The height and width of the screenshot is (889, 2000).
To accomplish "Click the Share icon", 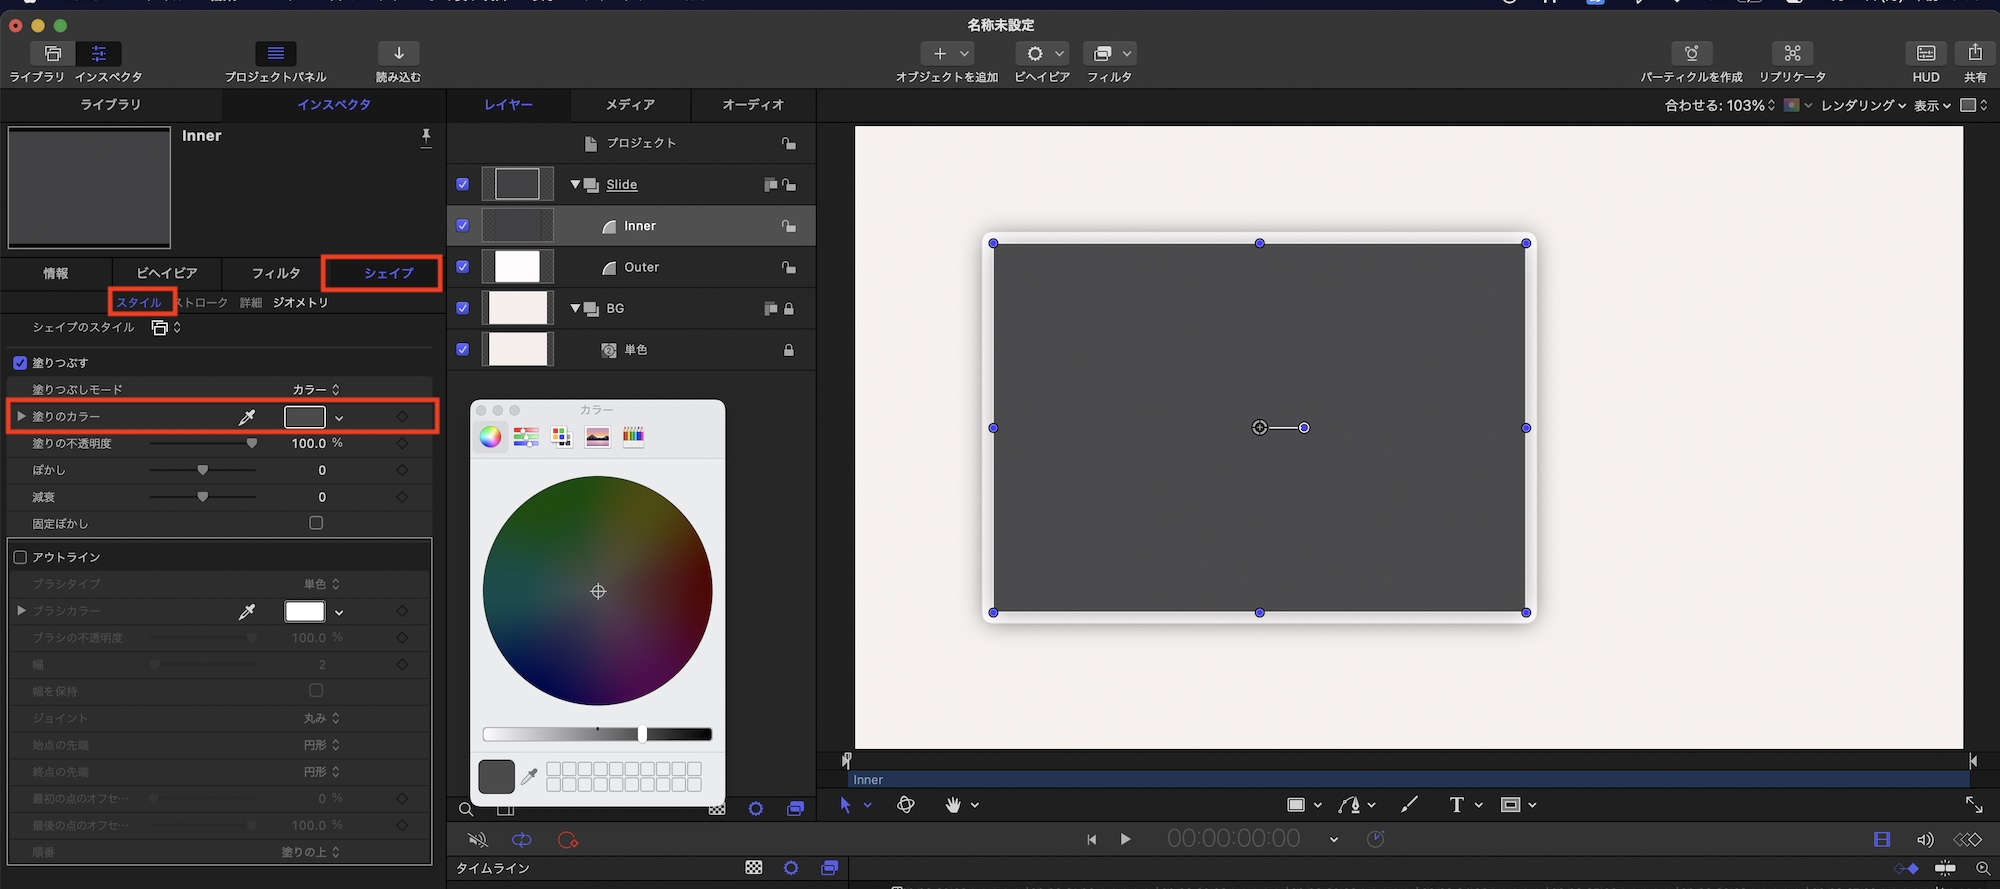I will [1974, 54].
